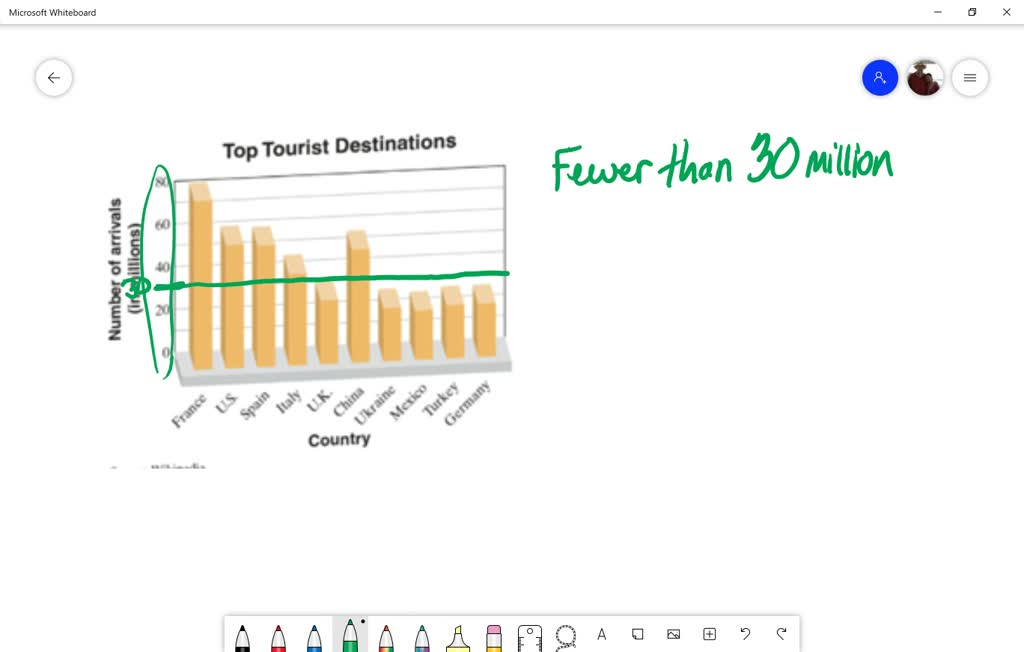Viewport: 1024px width, 652px height.
Task: Select the yellow highlighter tool
Action: 458,637
